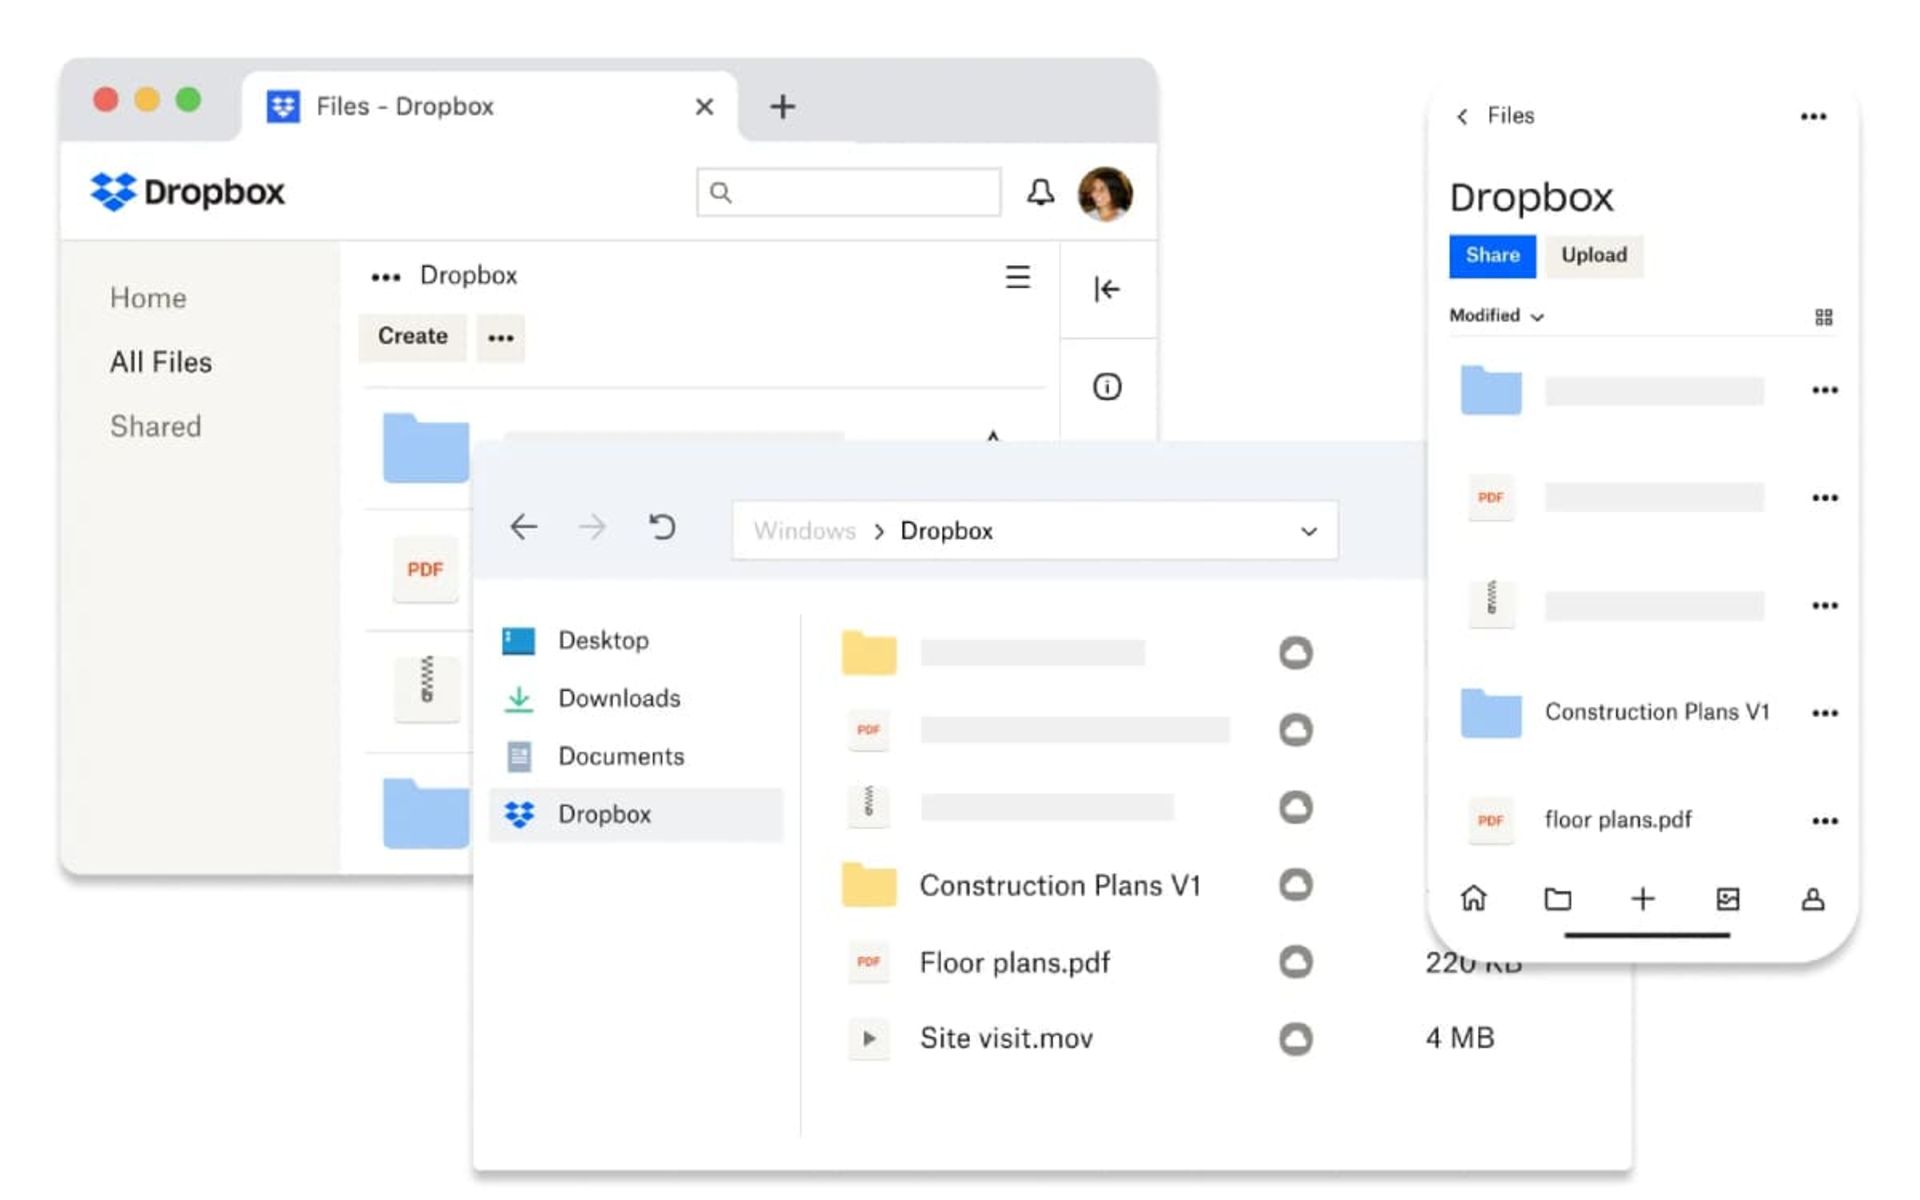The width and height of the screenshot is (1920, 1200).
Task: Click the Dropbox logo in the browser header
Action: click(187, 191)
